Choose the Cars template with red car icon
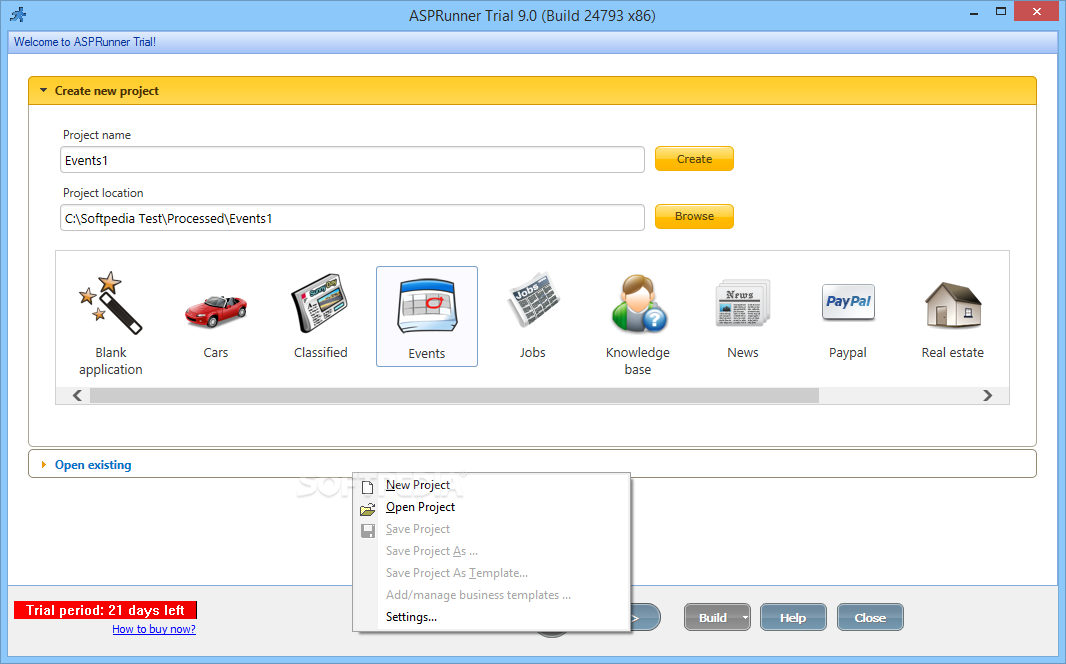This screenshot has height=664, width=1066. (x=216, y=311)
